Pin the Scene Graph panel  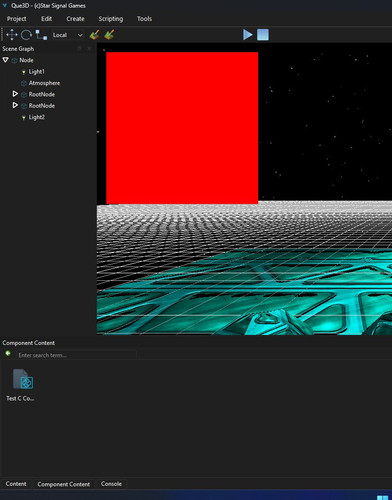(79, 49)
